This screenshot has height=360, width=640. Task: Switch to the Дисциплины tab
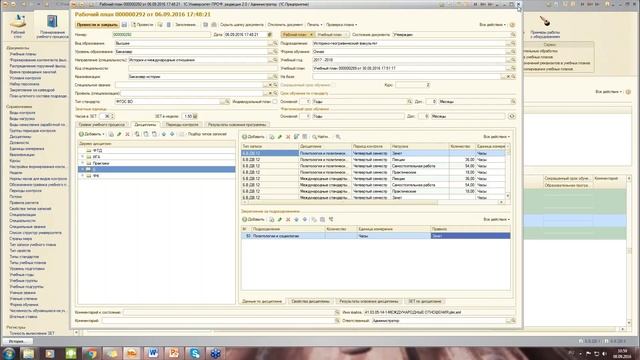tap(145, 124)
